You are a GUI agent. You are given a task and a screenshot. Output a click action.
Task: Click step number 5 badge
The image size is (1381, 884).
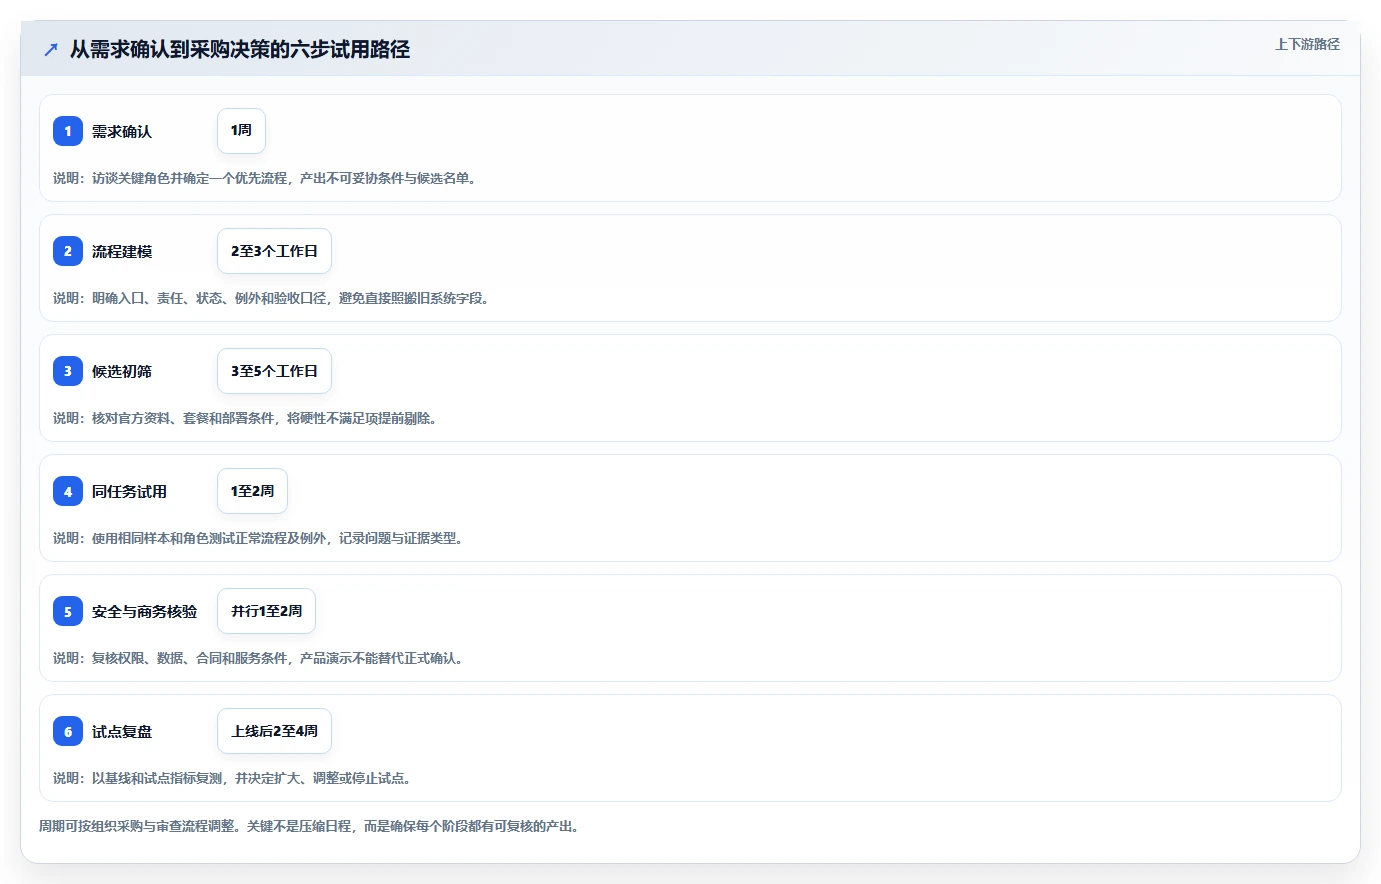tap(68, 611)
